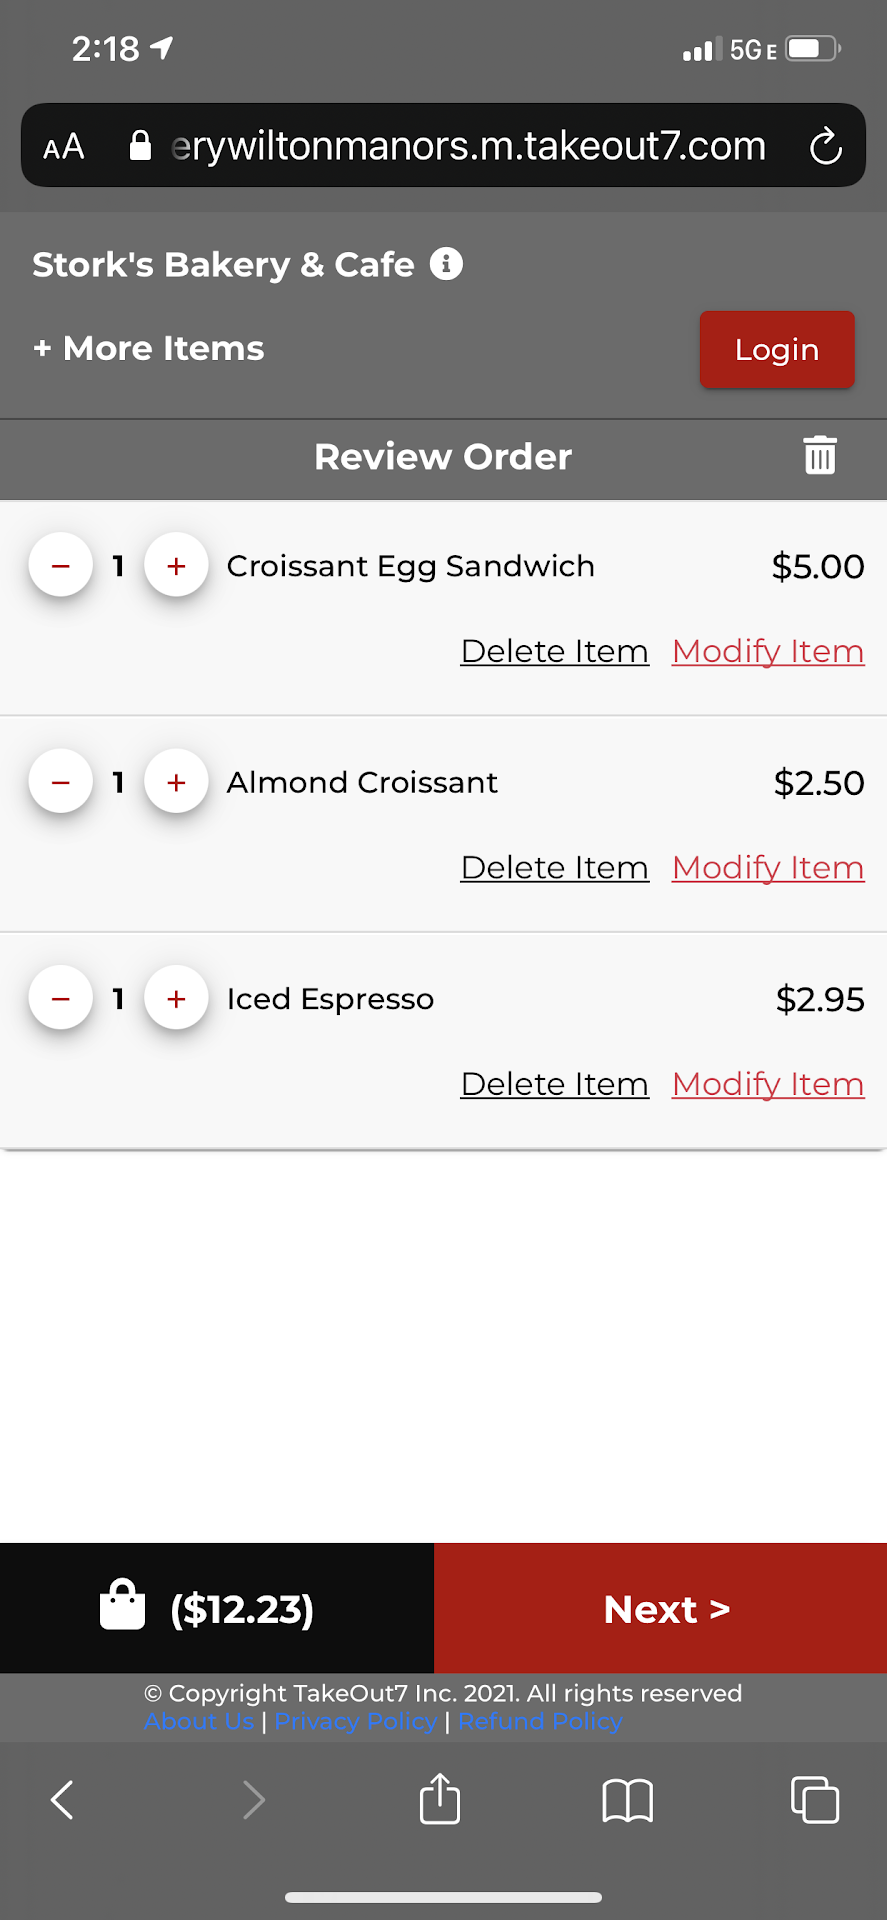
Task: Open the AA text size menu
Action: 64,147
